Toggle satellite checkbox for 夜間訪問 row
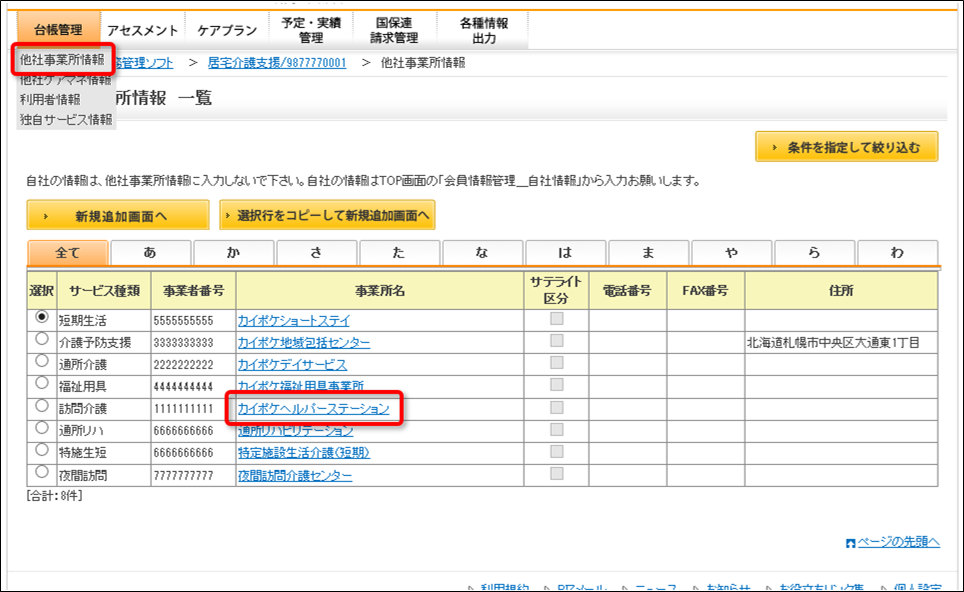The image size is (964, 592). tap(556, 474)
